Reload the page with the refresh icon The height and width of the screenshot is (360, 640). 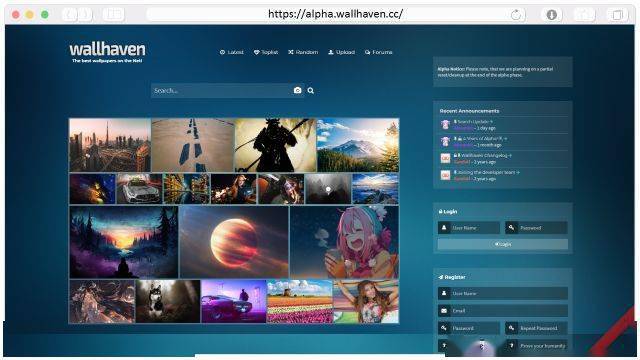[x=516, y=15]
